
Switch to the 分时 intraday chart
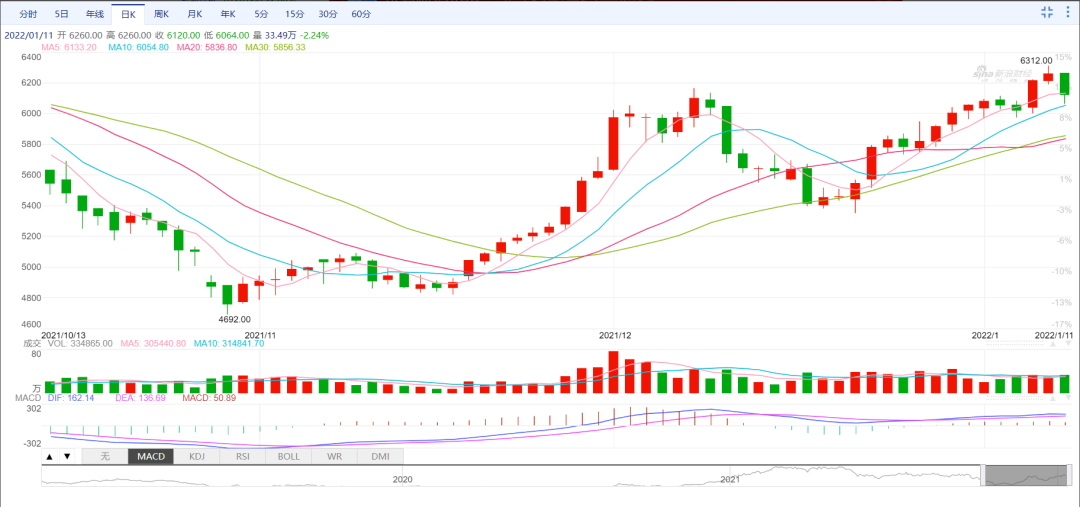click(29, 14)
